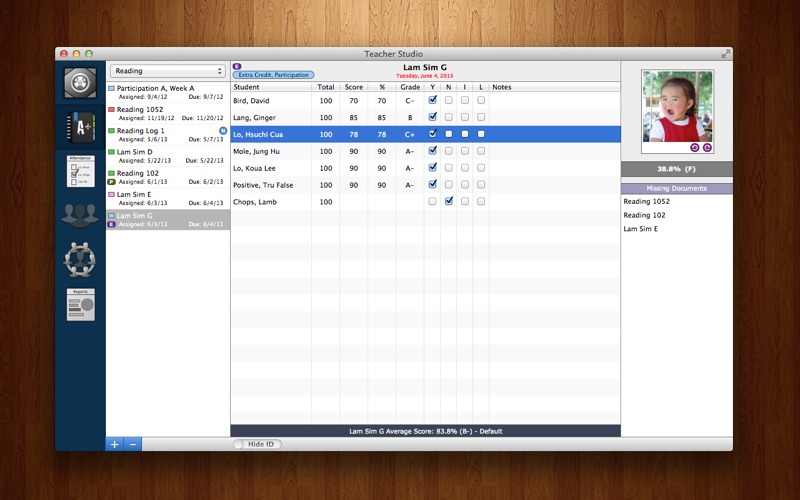
Task: Rotate student photo with left purple arrow
Action: coord(694,147)
